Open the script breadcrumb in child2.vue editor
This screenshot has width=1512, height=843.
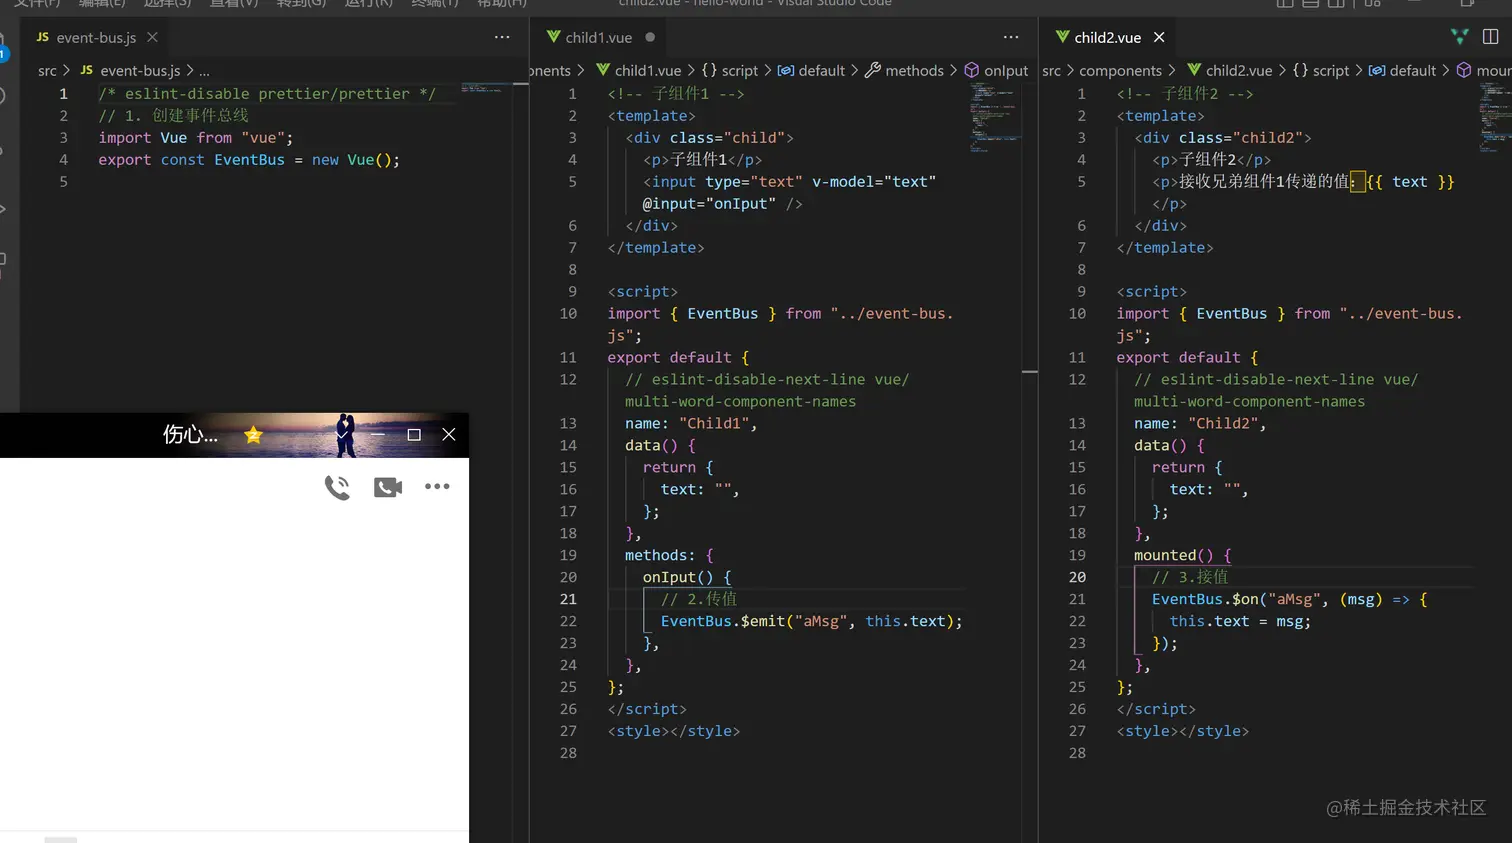click(x=1321, y=71)
